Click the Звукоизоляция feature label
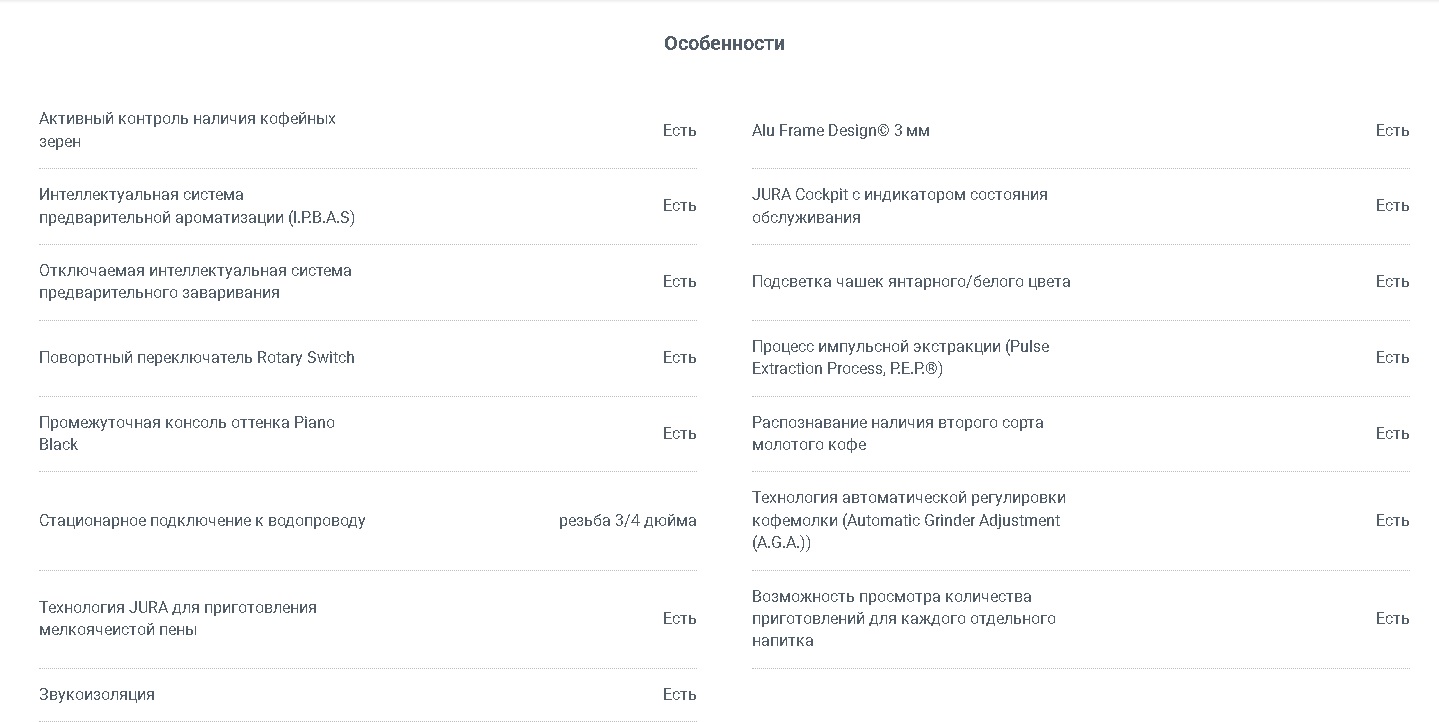This screenshot has height=722, width=1439. 97,695
